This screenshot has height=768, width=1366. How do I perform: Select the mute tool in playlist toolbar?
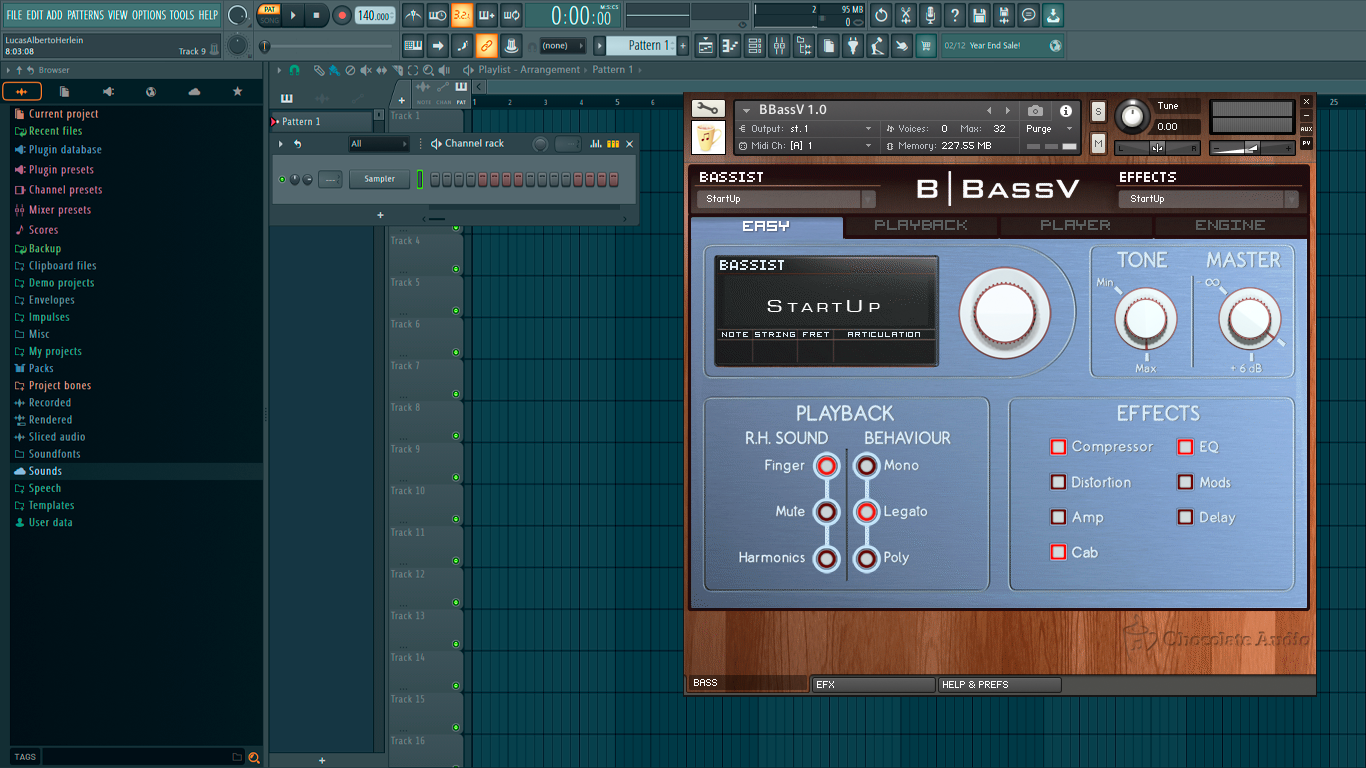(x=366, y=70)
